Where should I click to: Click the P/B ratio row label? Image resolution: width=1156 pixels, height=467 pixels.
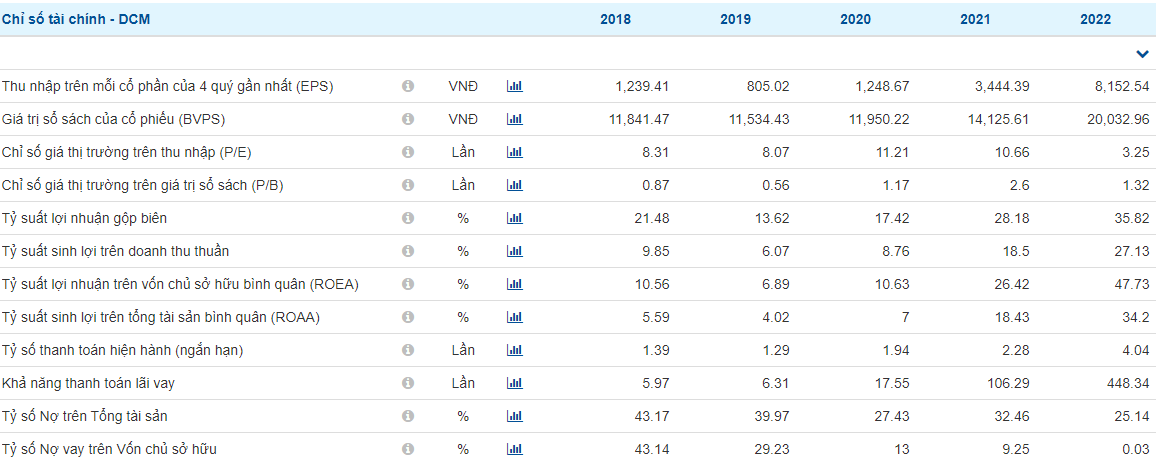[143, 185]
